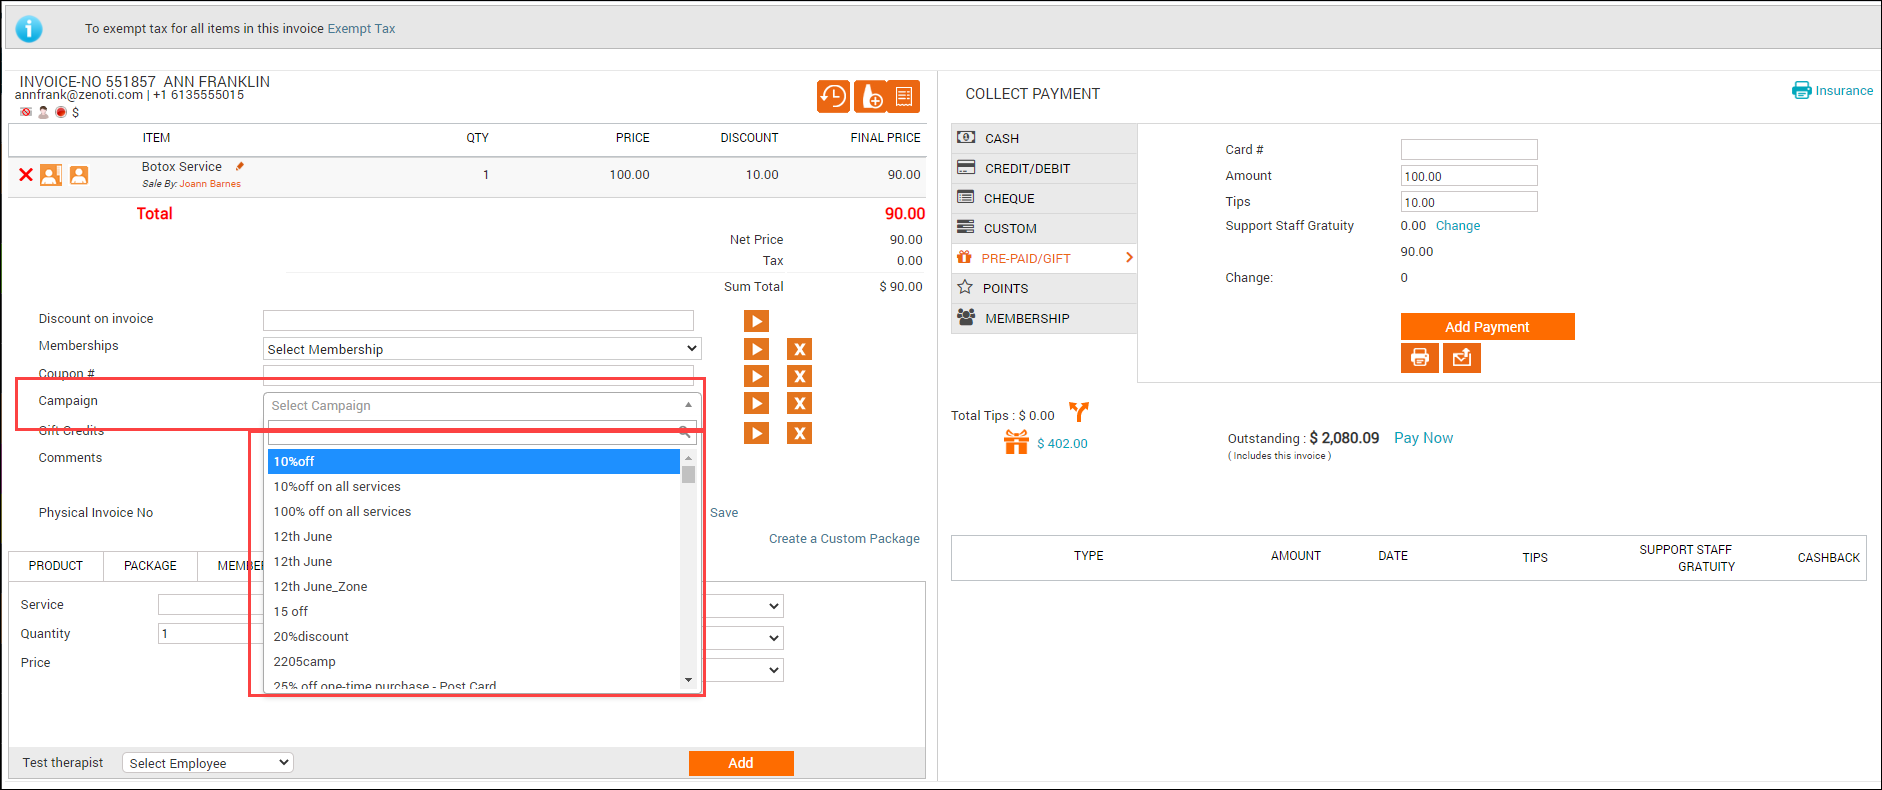Click the orange gift box icon
The width and height of the screenshot is (1882, 790).
[x=1016, y=442]
